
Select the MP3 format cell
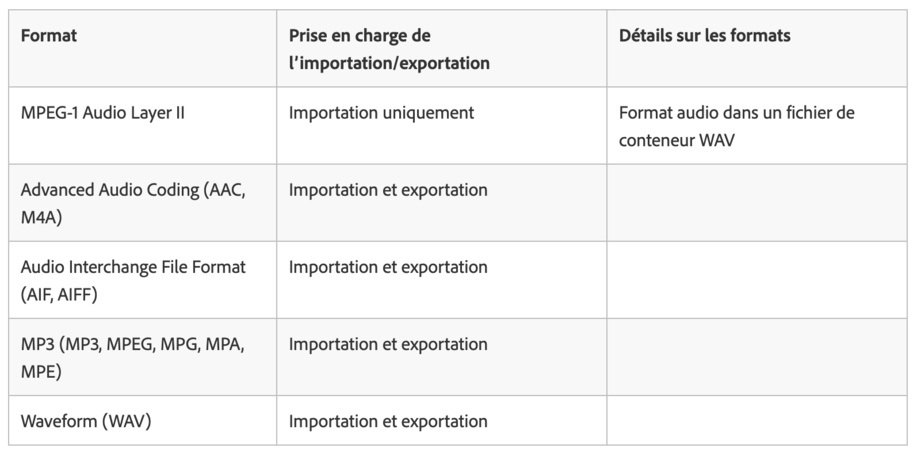point(132,357)
